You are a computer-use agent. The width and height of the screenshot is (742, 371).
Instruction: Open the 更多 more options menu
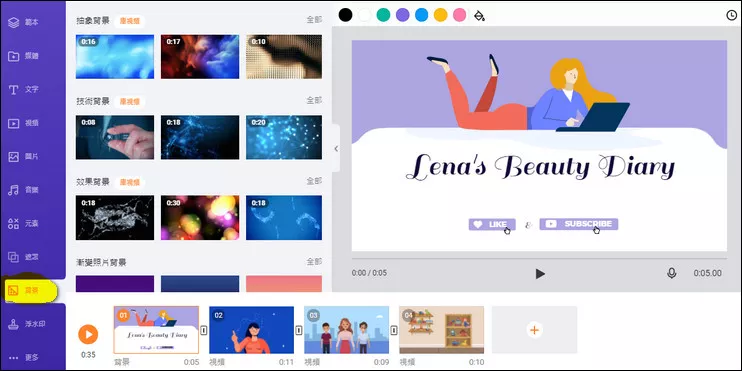24,357
